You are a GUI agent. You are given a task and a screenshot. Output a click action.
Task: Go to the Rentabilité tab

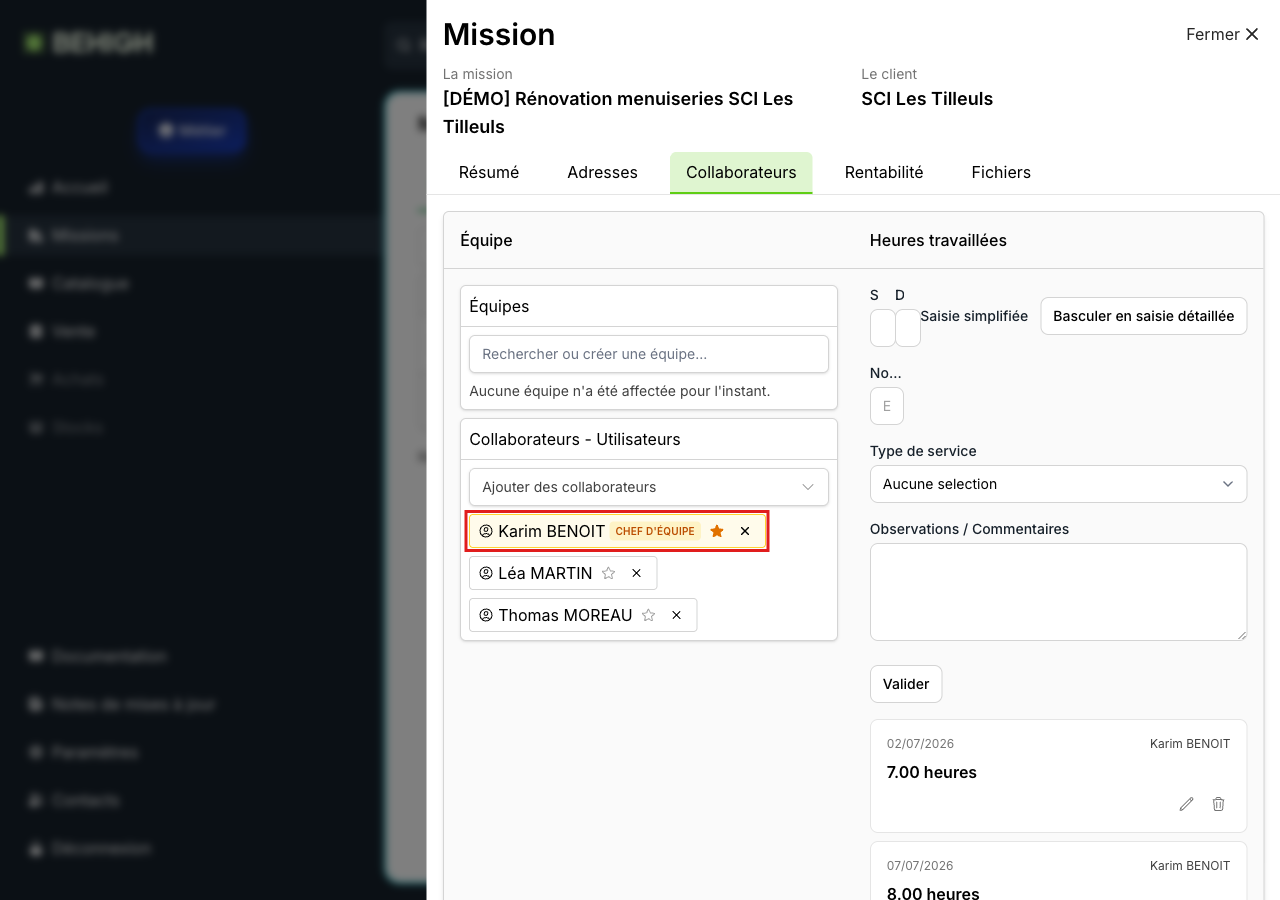[884, 172]
